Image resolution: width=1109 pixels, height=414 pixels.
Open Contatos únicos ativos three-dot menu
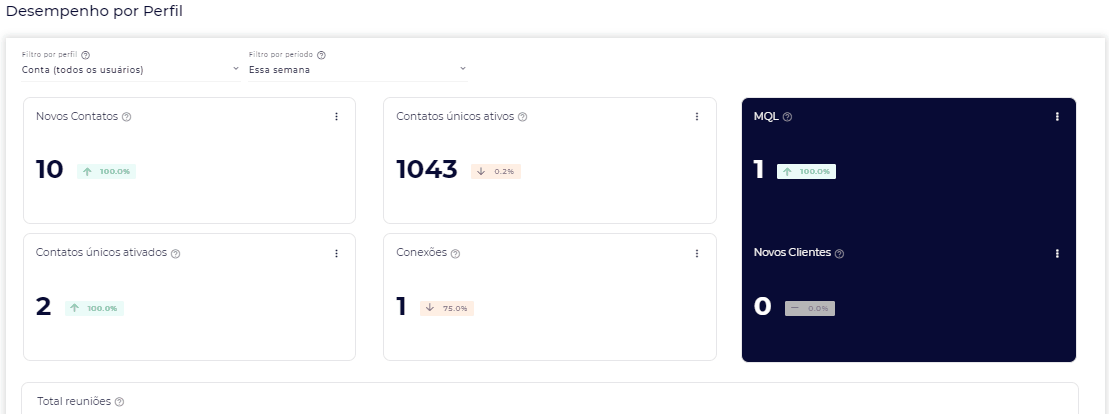[697, 117]
